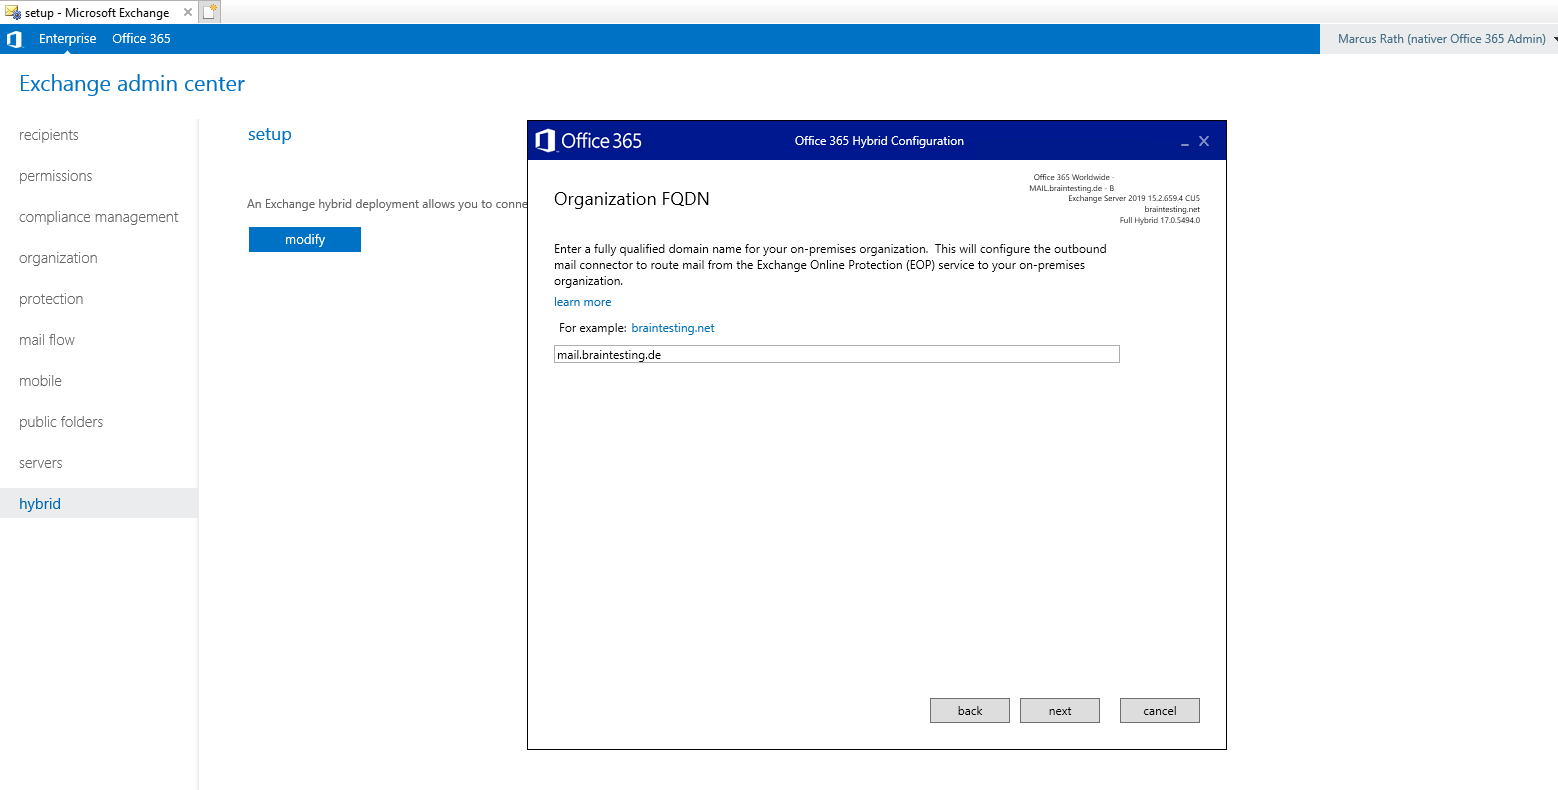The image size is (1558, 790).
Task: Open servers in left navigation
Action: click(41, 463)
